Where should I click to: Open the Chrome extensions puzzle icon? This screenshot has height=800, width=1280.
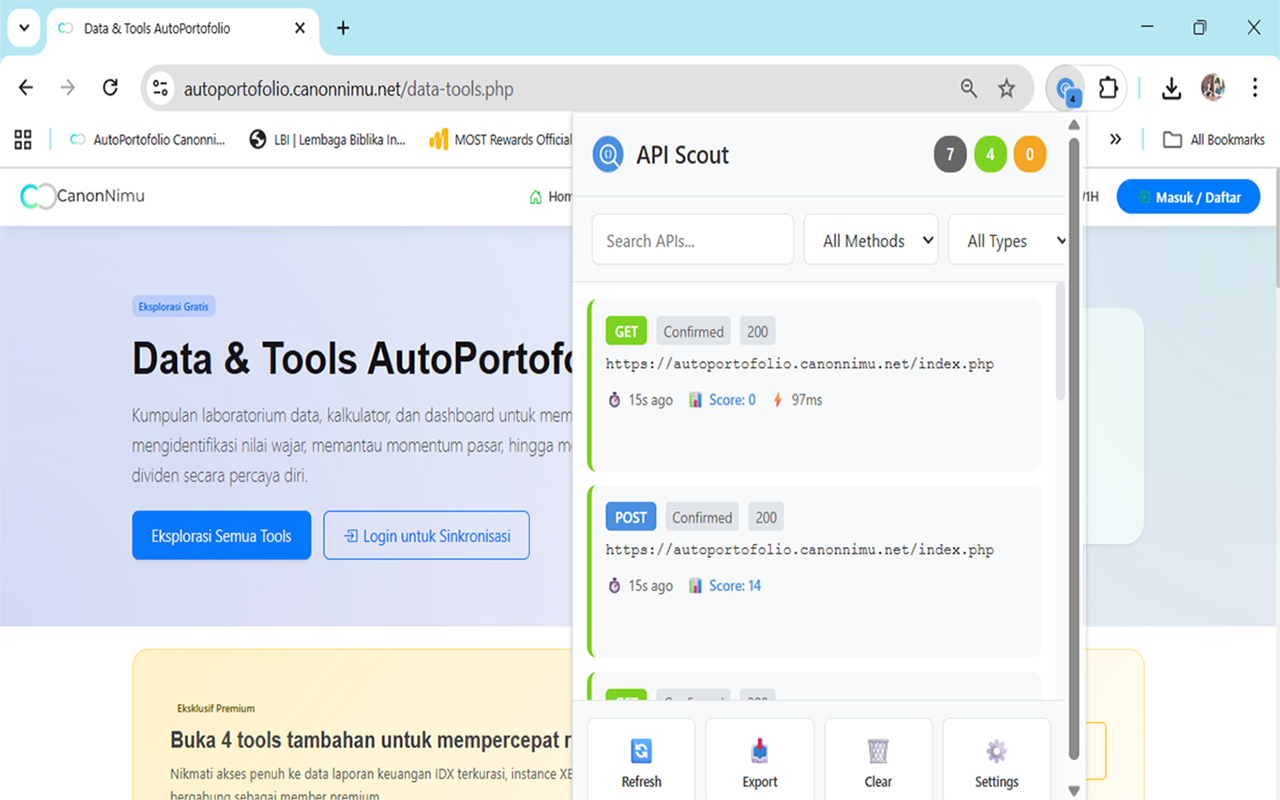(x=1107, y=88)
